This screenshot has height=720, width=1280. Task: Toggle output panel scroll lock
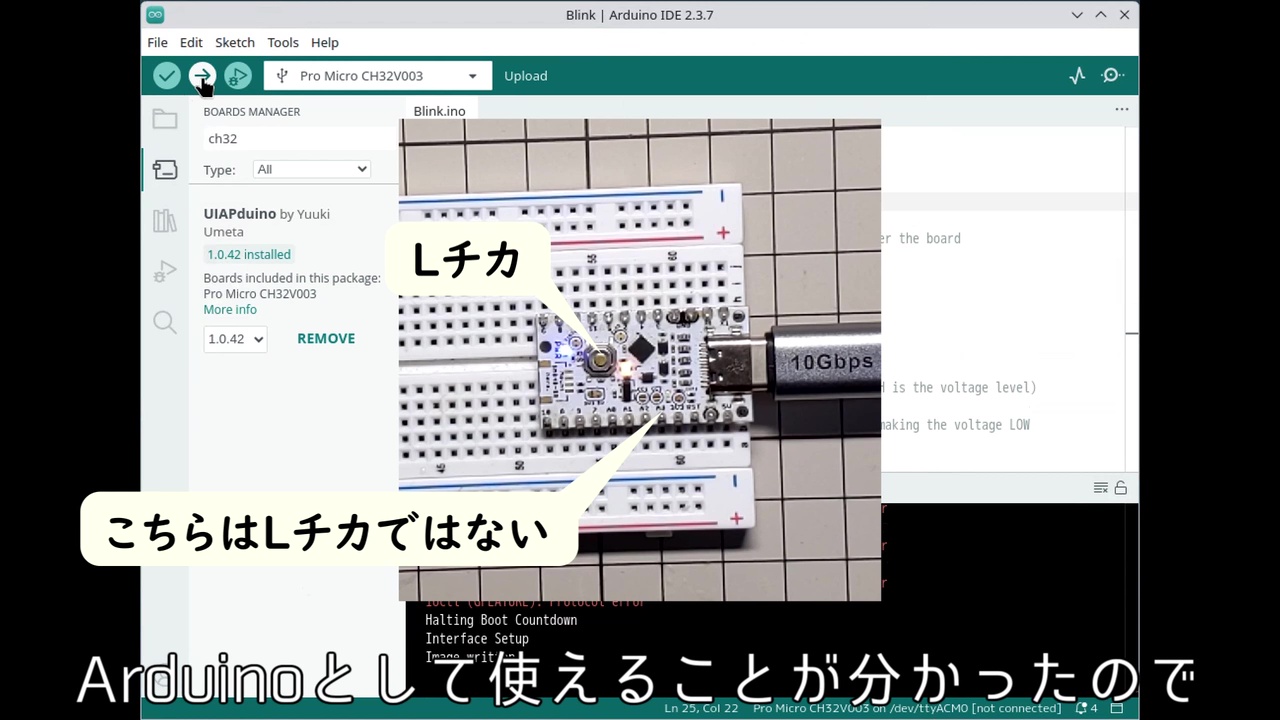(1121, 488)
